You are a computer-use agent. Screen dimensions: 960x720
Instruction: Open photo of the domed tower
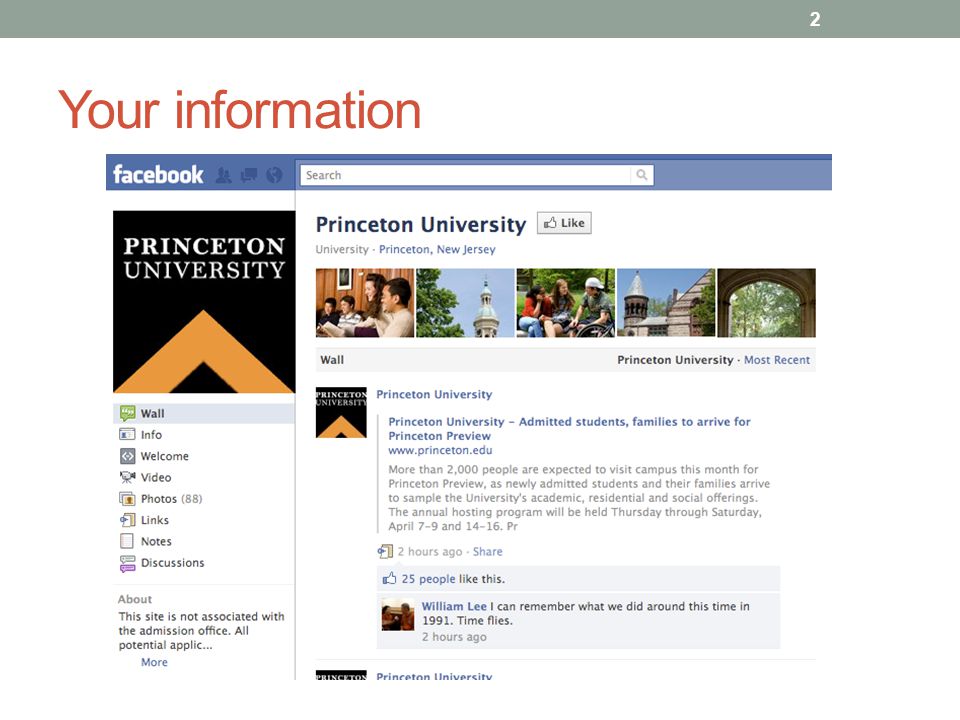465,302
